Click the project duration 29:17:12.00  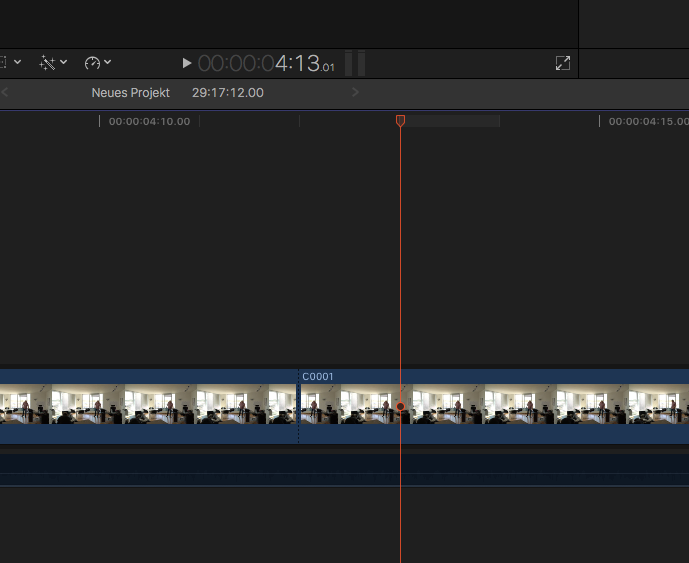[x=227, y=93]
